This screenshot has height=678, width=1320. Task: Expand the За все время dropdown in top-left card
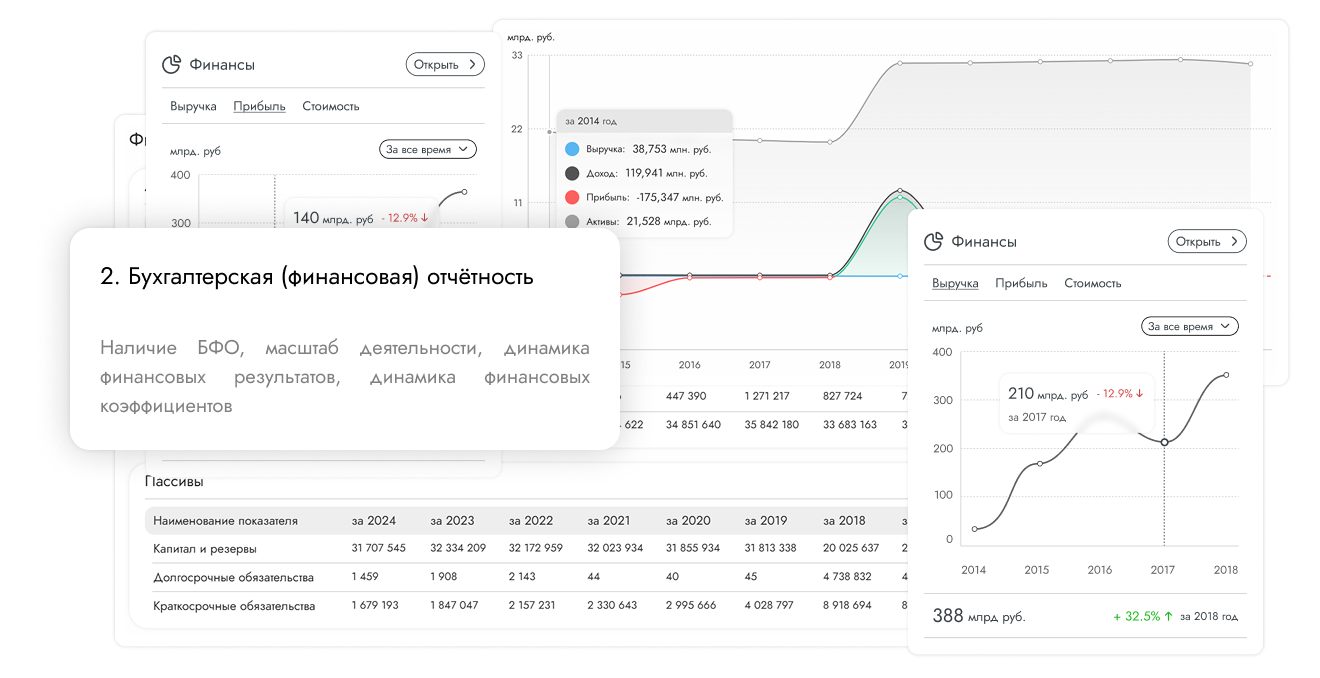click(428, 149)
